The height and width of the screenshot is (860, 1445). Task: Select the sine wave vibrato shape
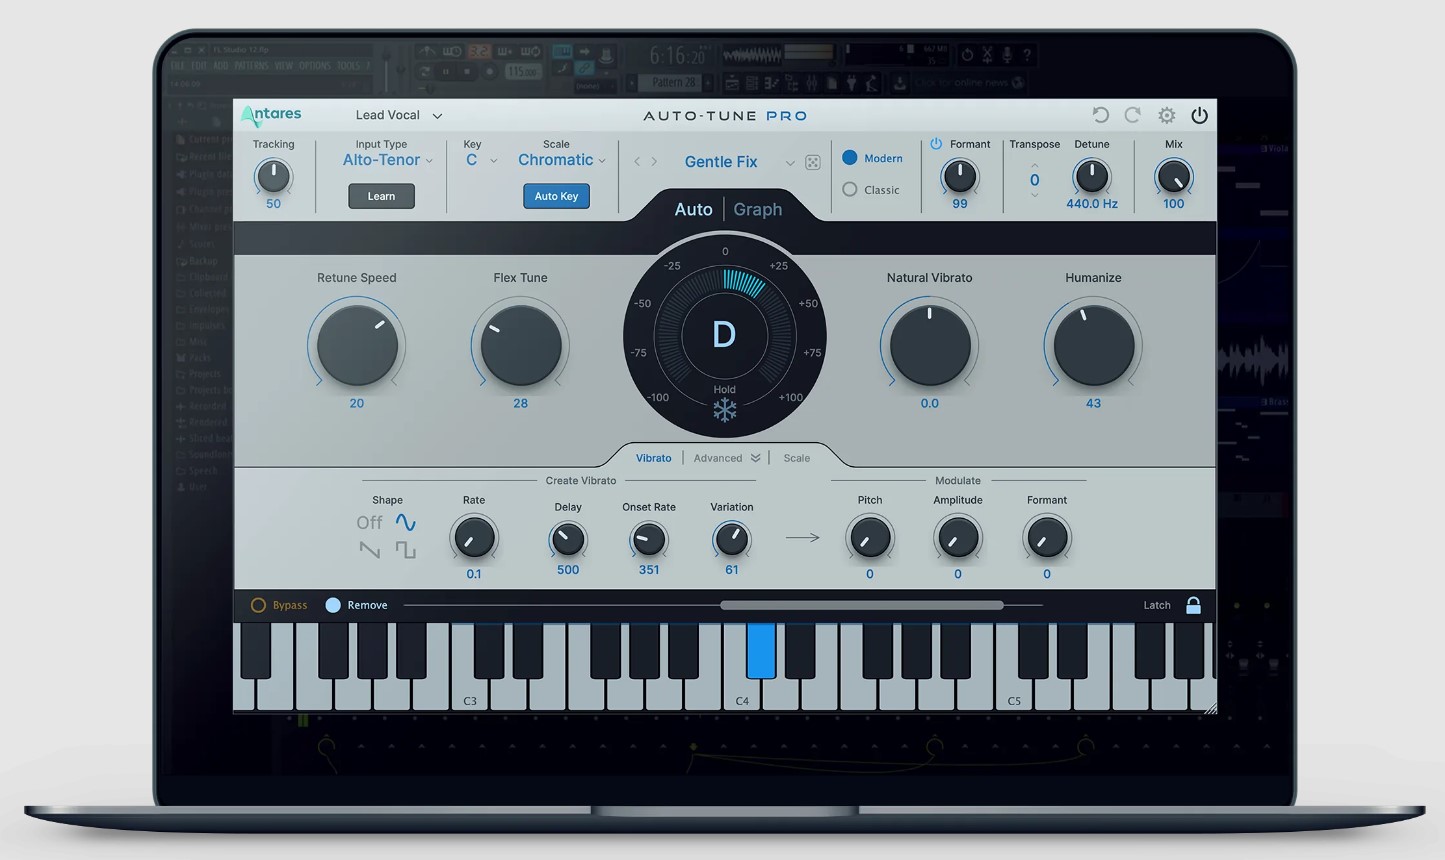(x=405, y=522)
